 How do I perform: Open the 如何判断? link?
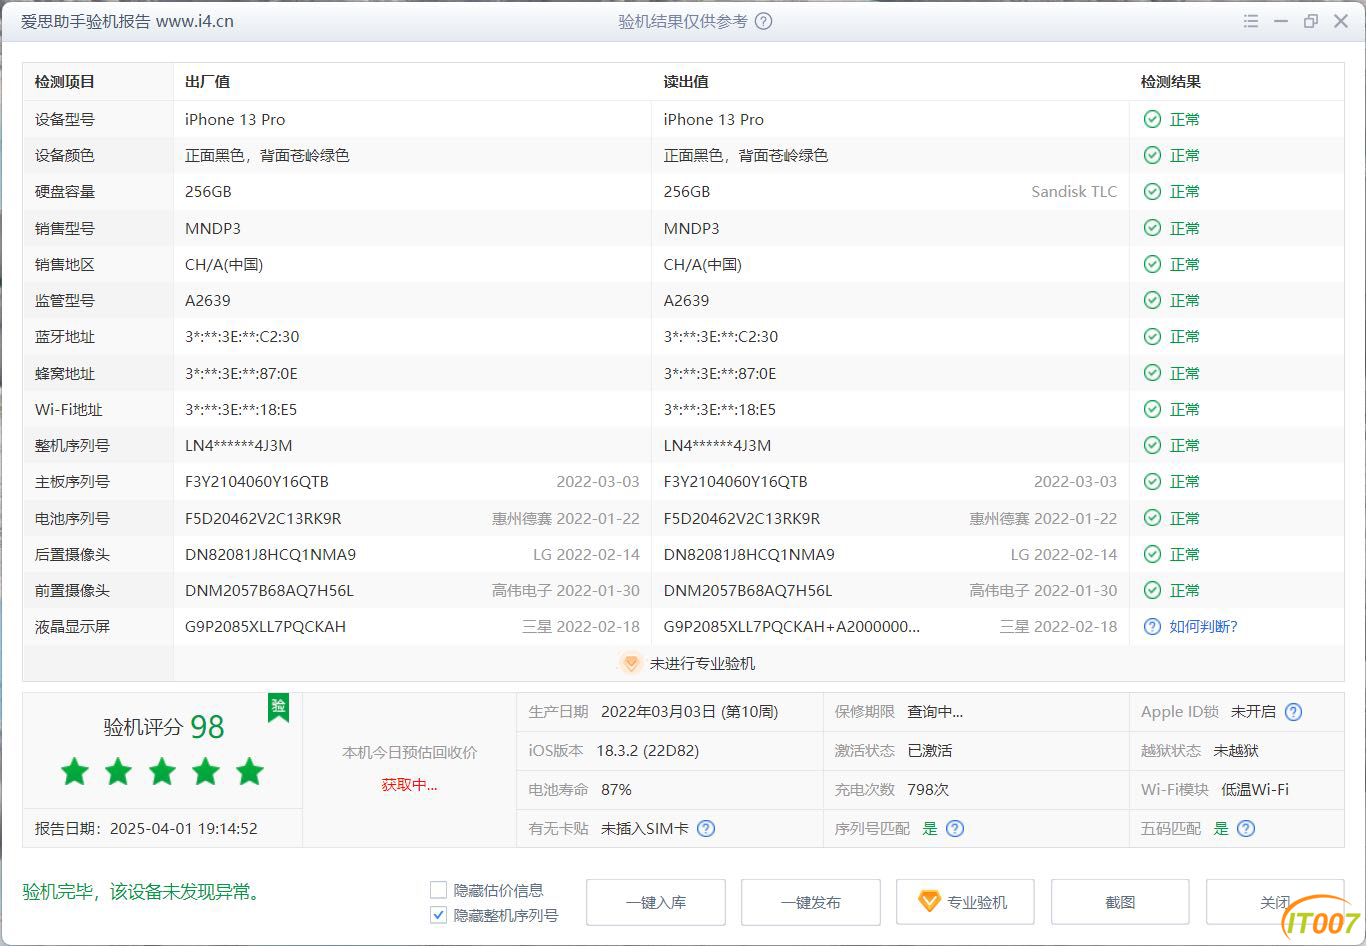click(1204, 627)
